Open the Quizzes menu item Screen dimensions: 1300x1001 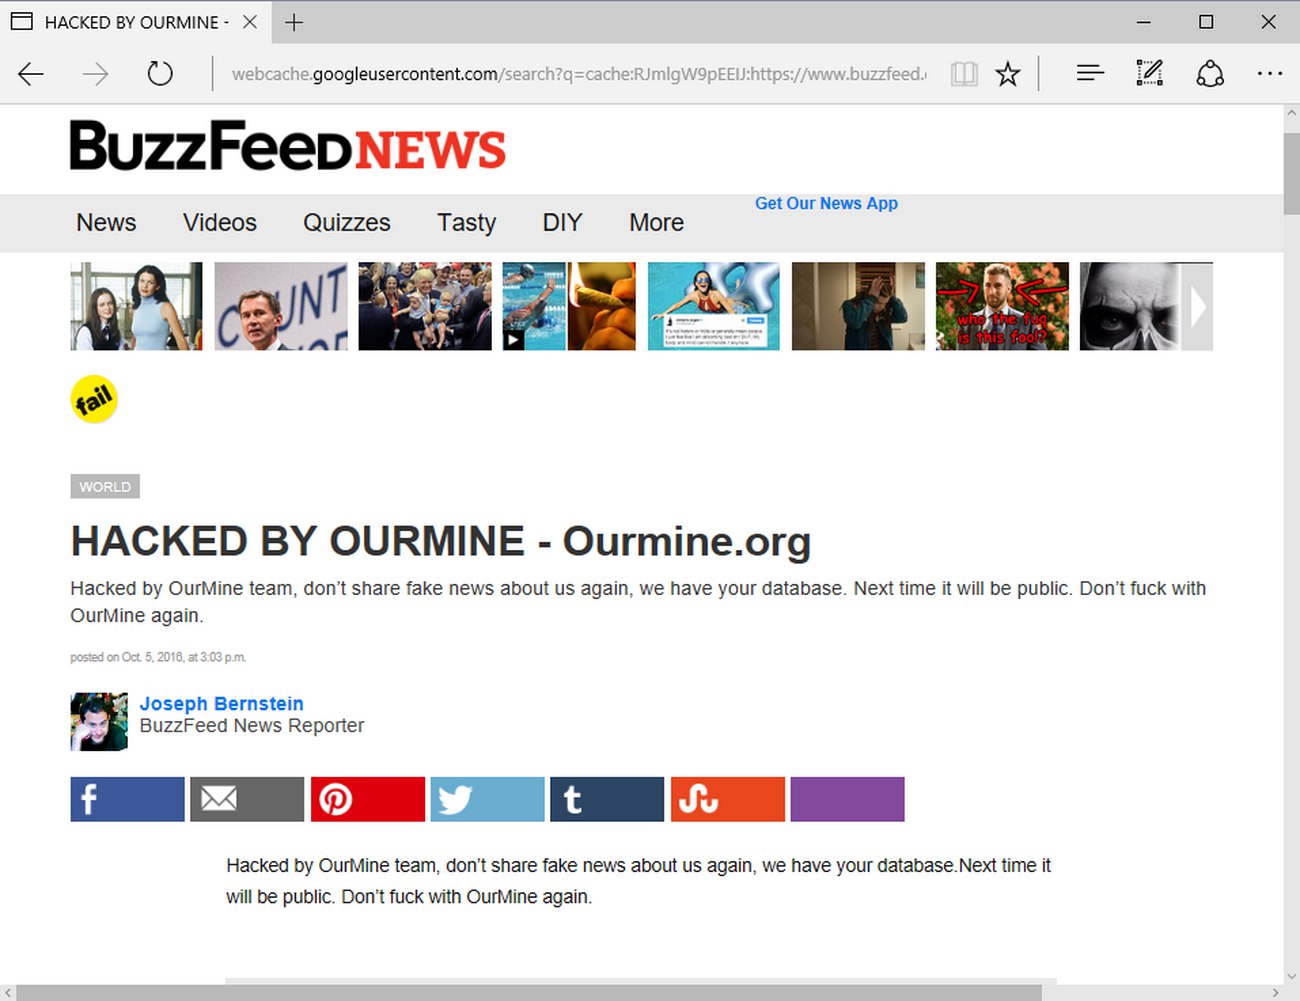[347, 223]
